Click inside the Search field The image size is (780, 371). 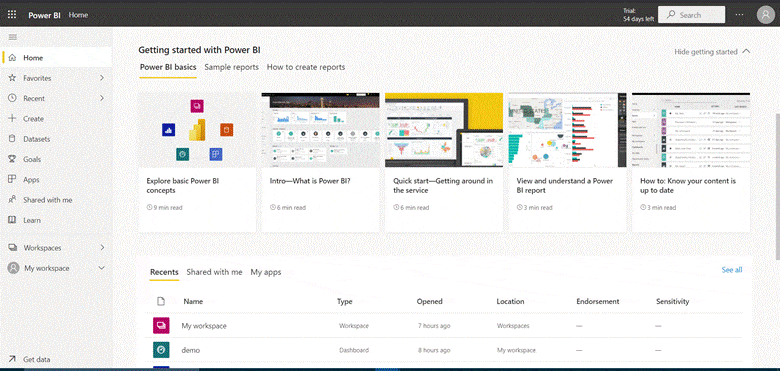691,15
